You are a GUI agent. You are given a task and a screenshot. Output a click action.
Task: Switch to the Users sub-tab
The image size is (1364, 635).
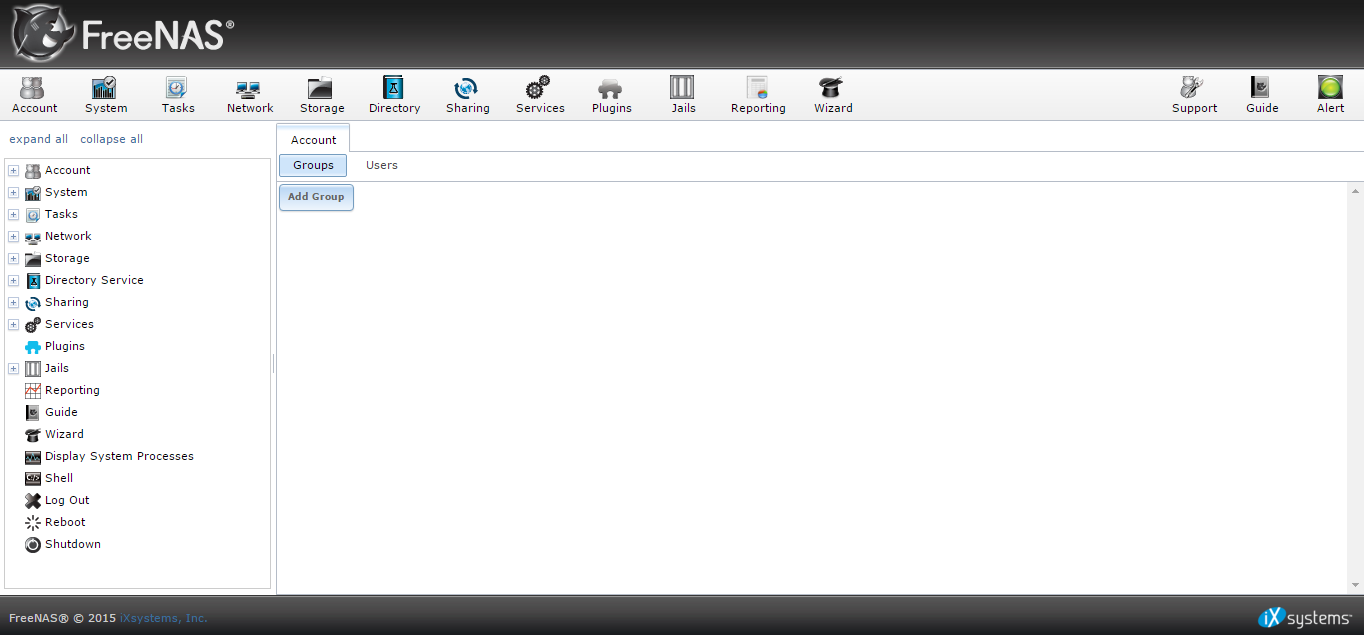pyautogui.click(x=382, y=165)
